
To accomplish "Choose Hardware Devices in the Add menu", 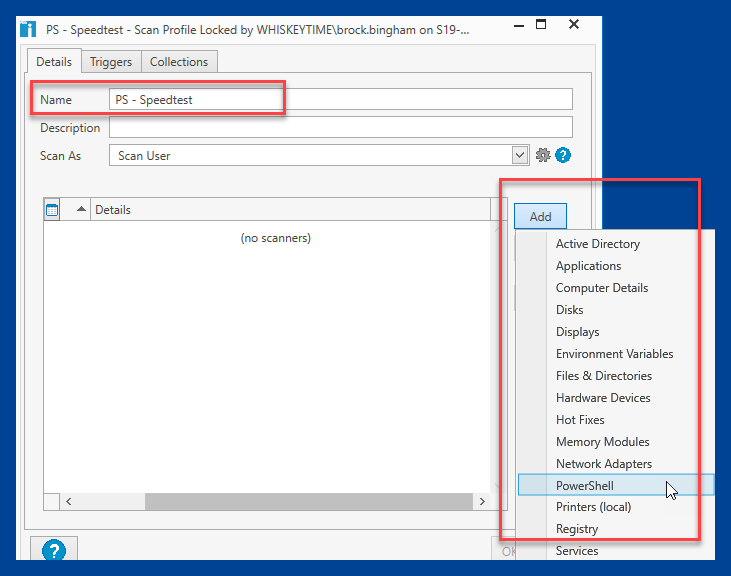I will point(616,398).
